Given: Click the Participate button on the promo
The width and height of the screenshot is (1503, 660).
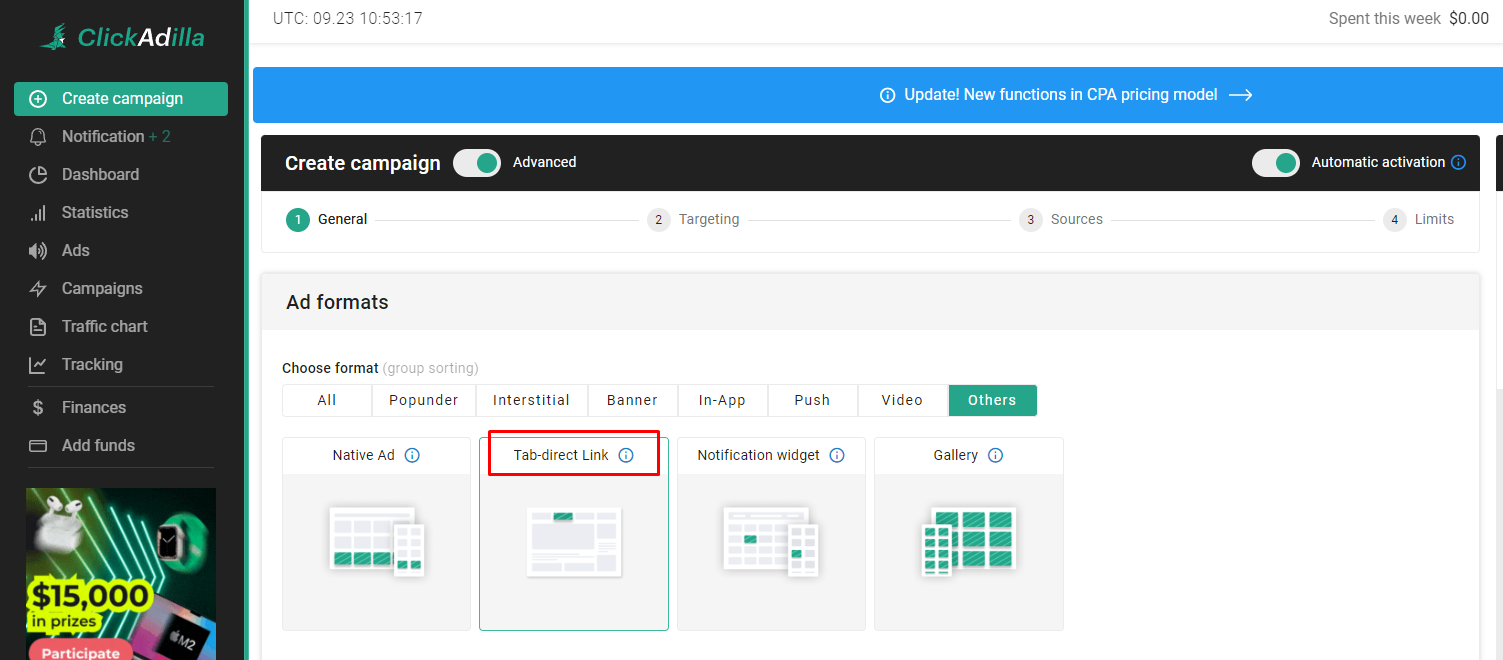Looking at the screenshot, I should click(x=80, y=652).
